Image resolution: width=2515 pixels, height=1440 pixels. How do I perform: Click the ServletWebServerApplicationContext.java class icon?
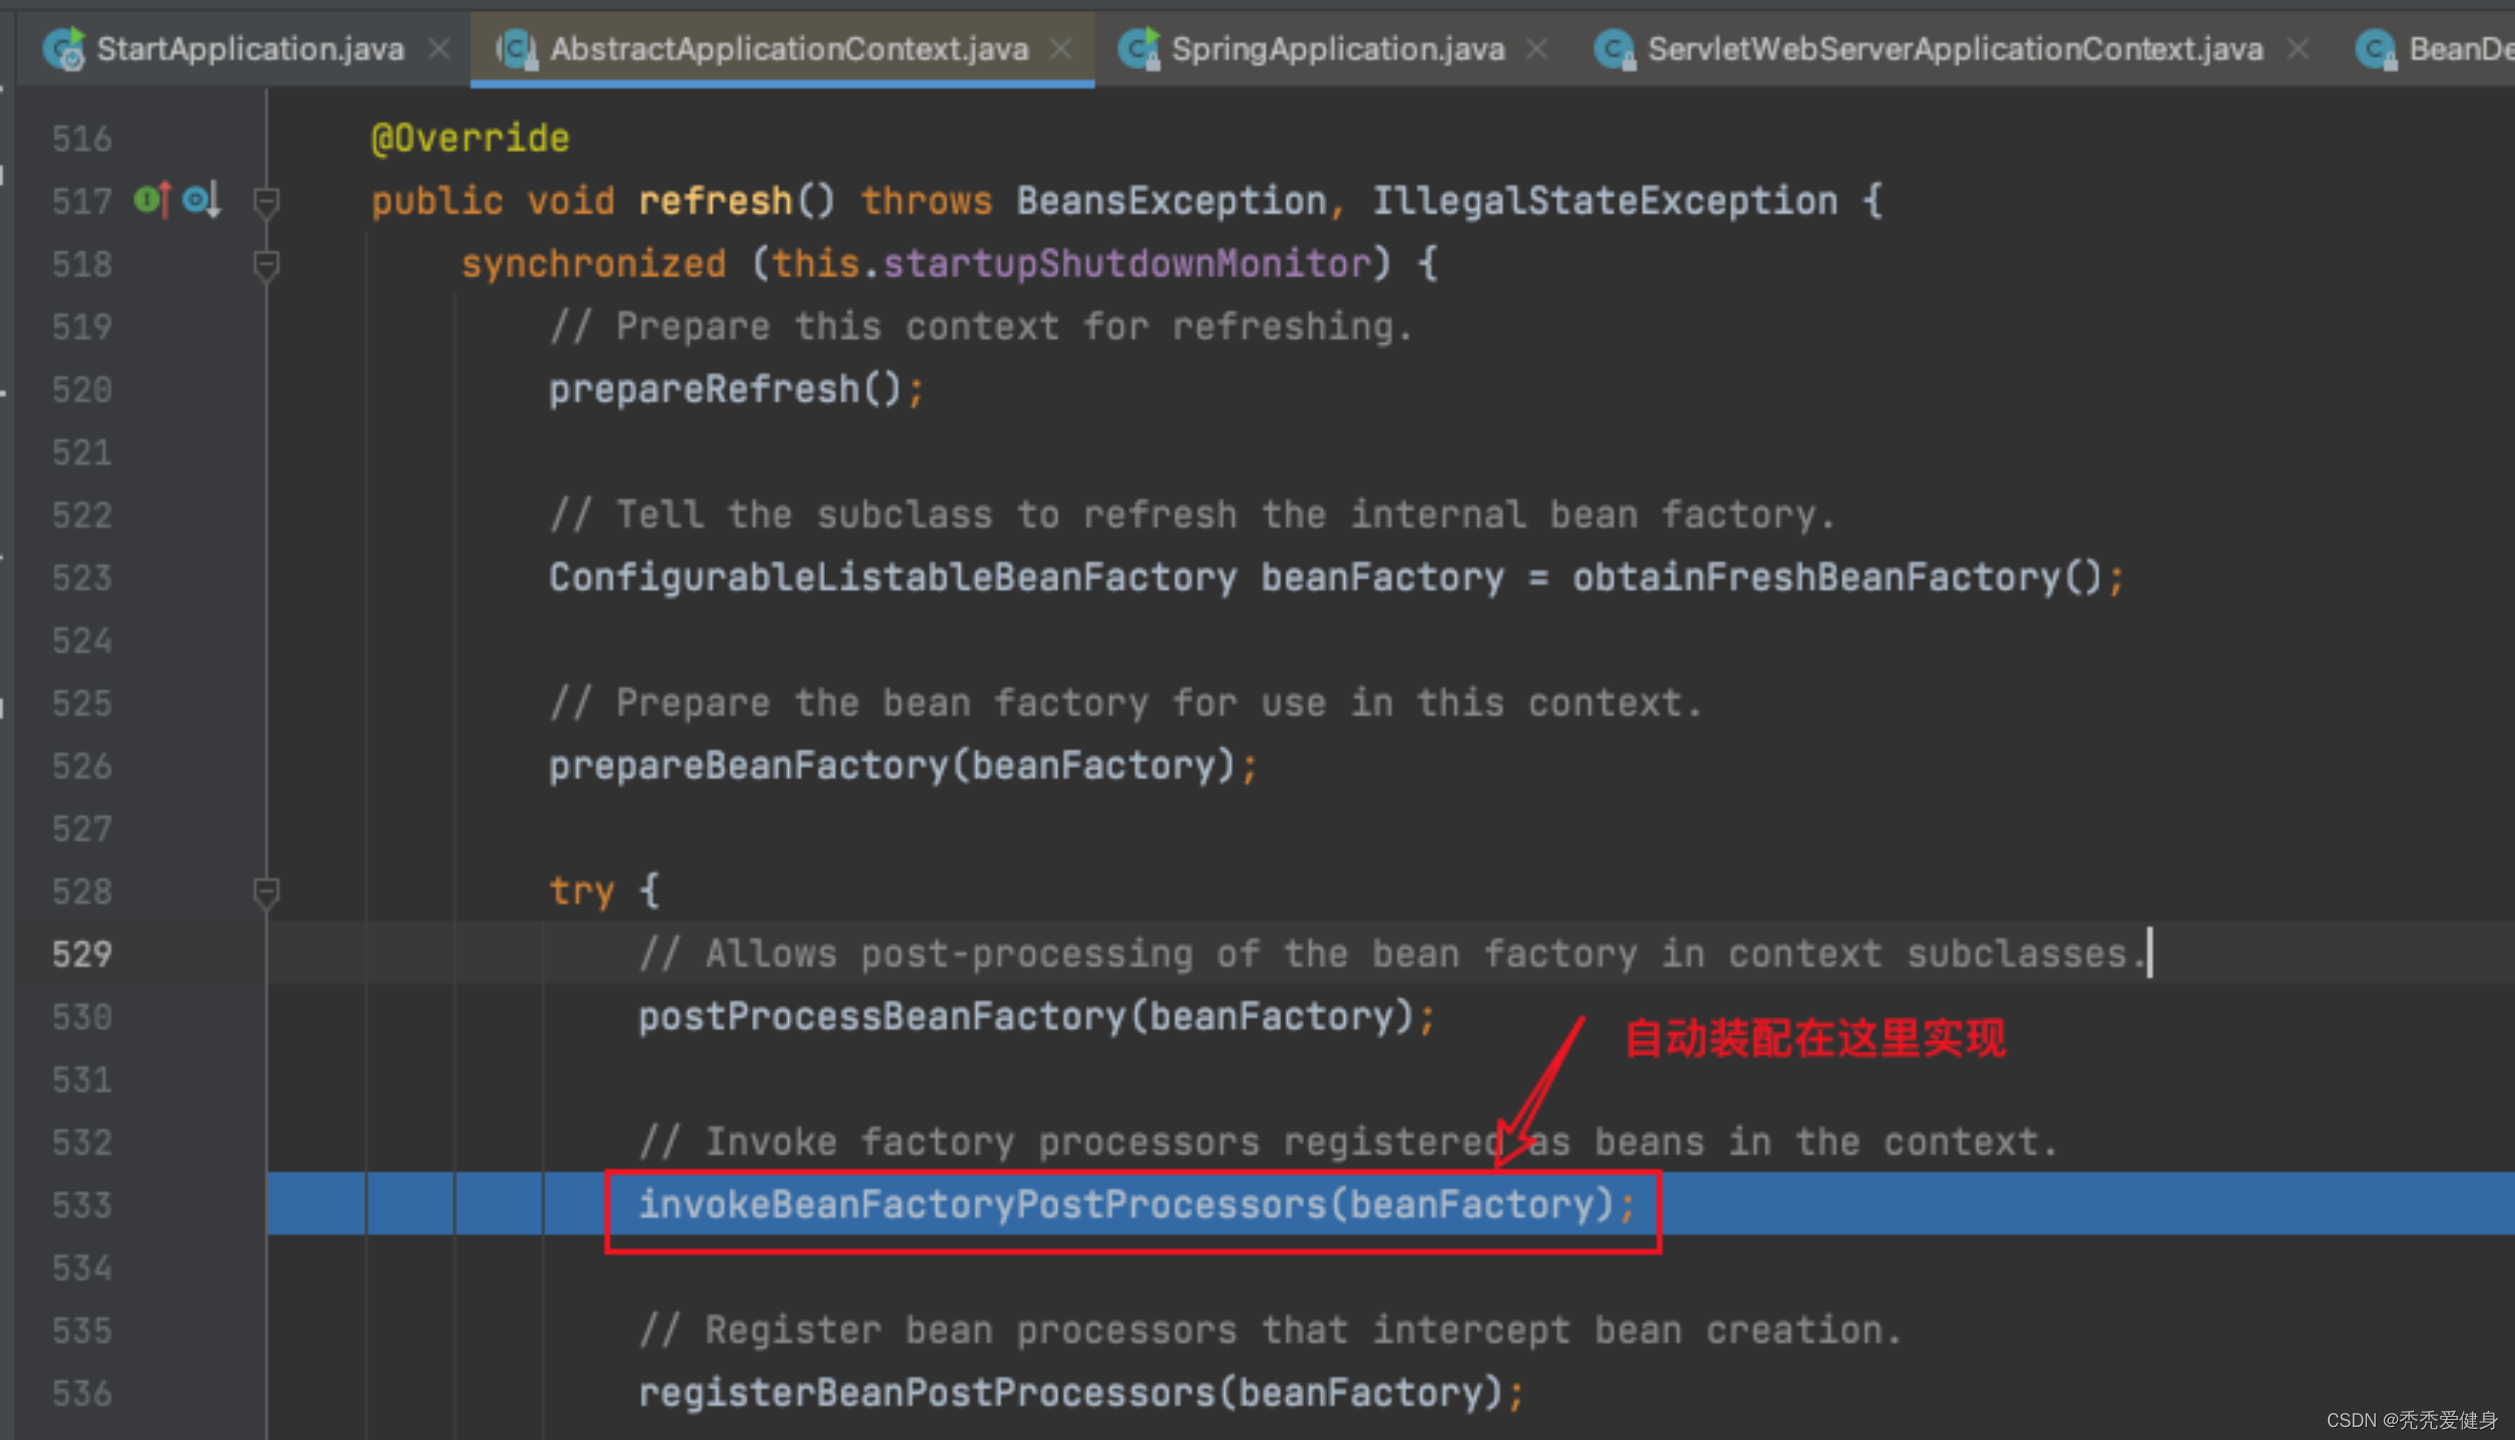click(1614, 49)
